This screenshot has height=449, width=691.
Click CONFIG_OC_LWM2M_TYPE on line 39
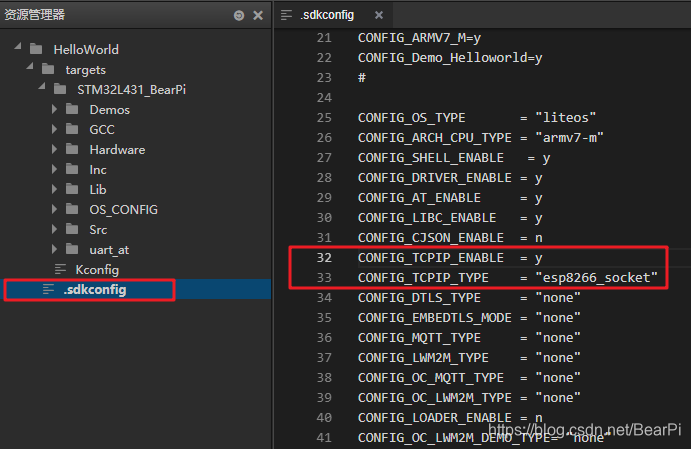(435, 398)
